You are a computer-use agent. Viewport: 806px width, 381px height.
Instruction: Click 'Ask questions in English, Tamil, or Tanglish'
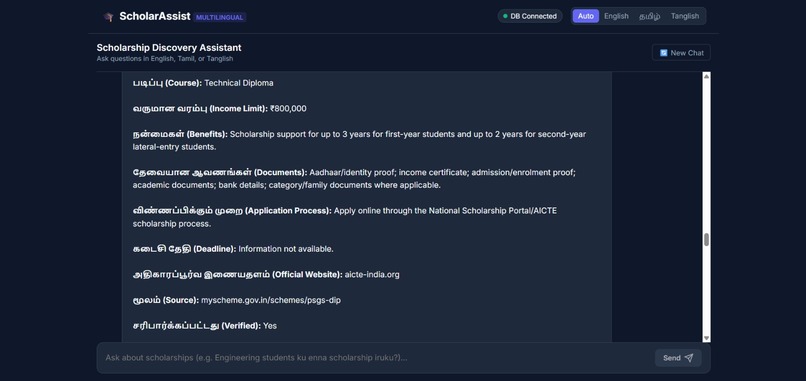164,59
